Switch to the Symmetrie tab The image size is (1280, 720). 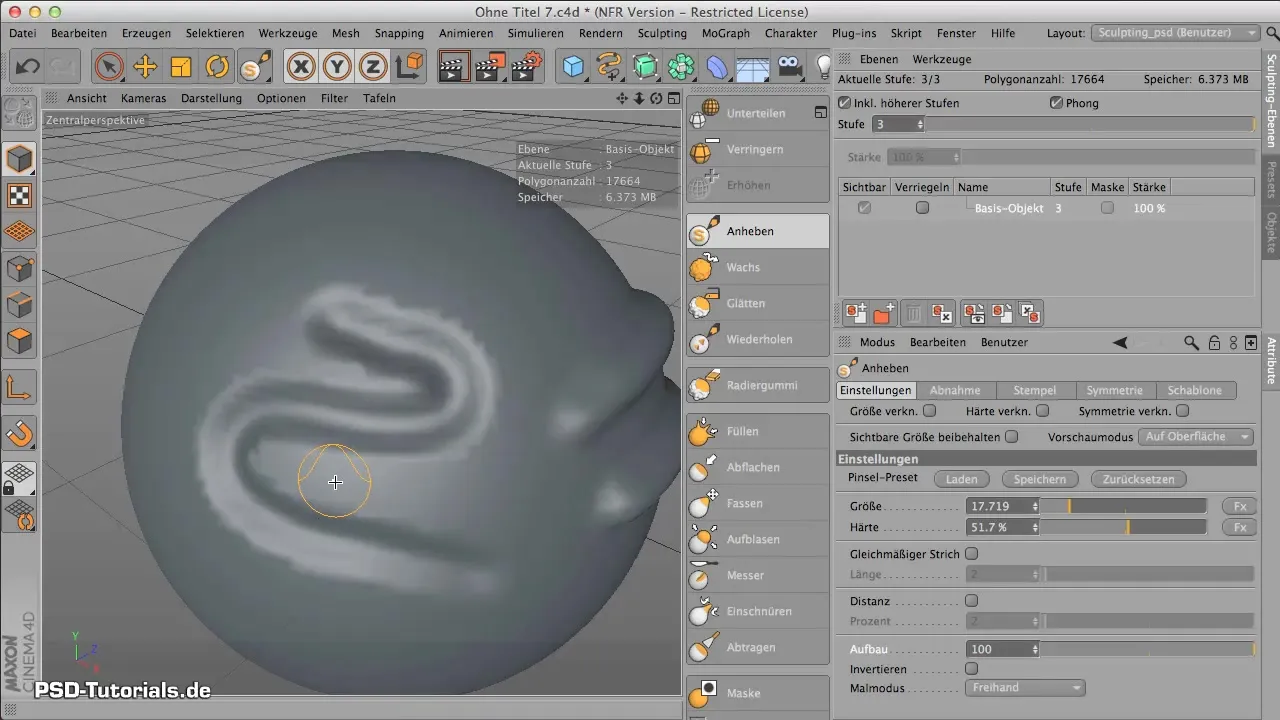[x=1114, y=390]
